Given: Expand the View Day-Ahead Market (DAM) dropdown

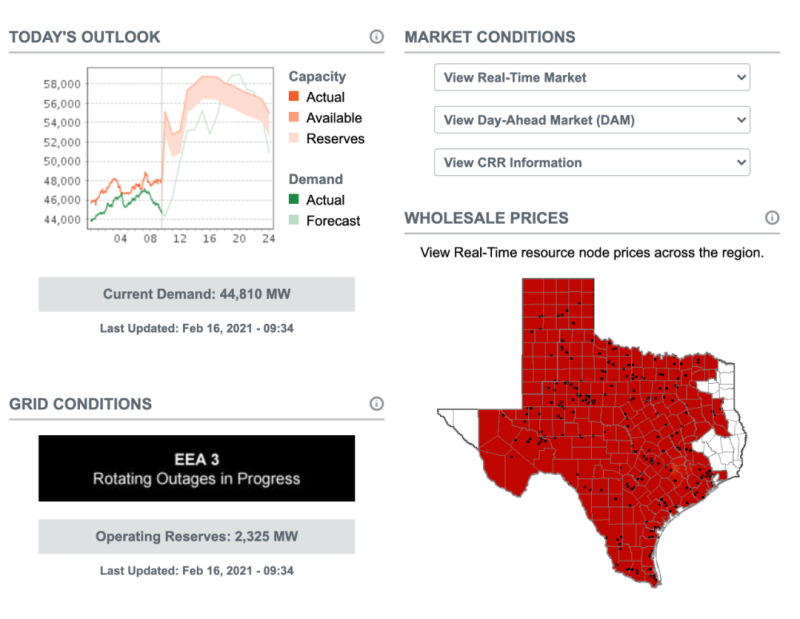Looking at the screenshot, I should [592, 120].
